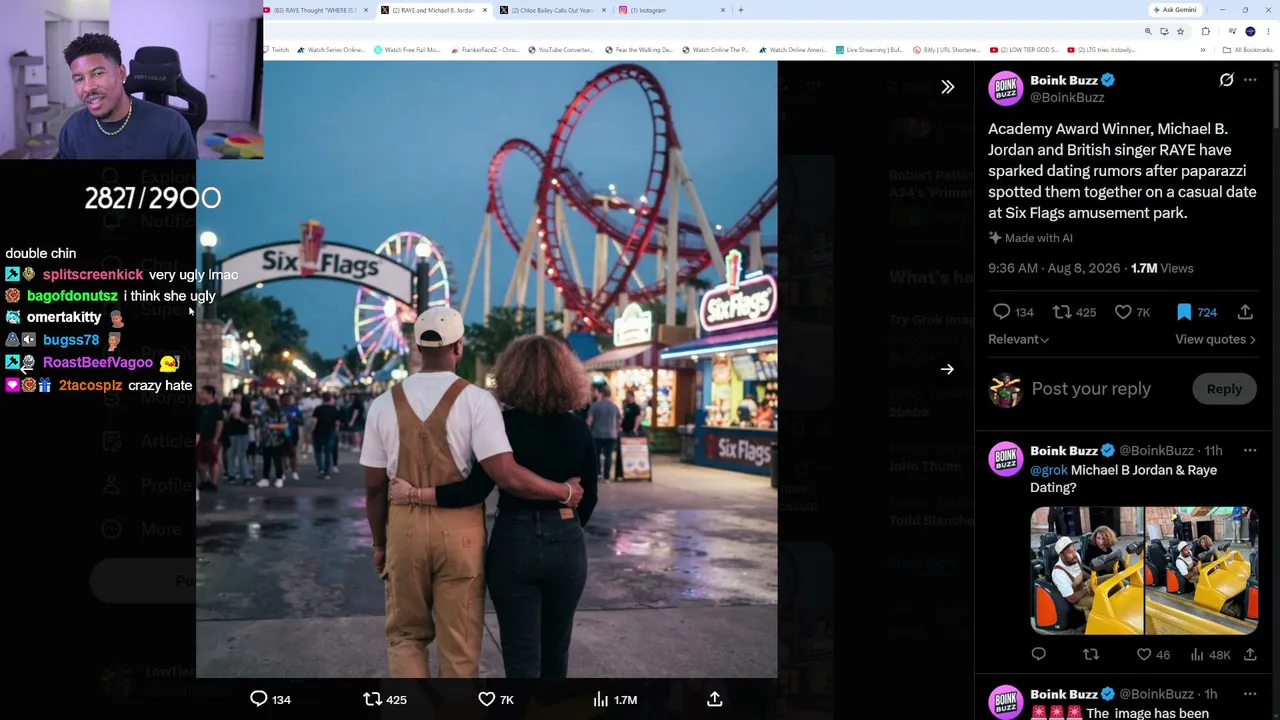
Task: Open the three-dot menu on main post
Action: pyautogui.click(x=1250, y=80)
